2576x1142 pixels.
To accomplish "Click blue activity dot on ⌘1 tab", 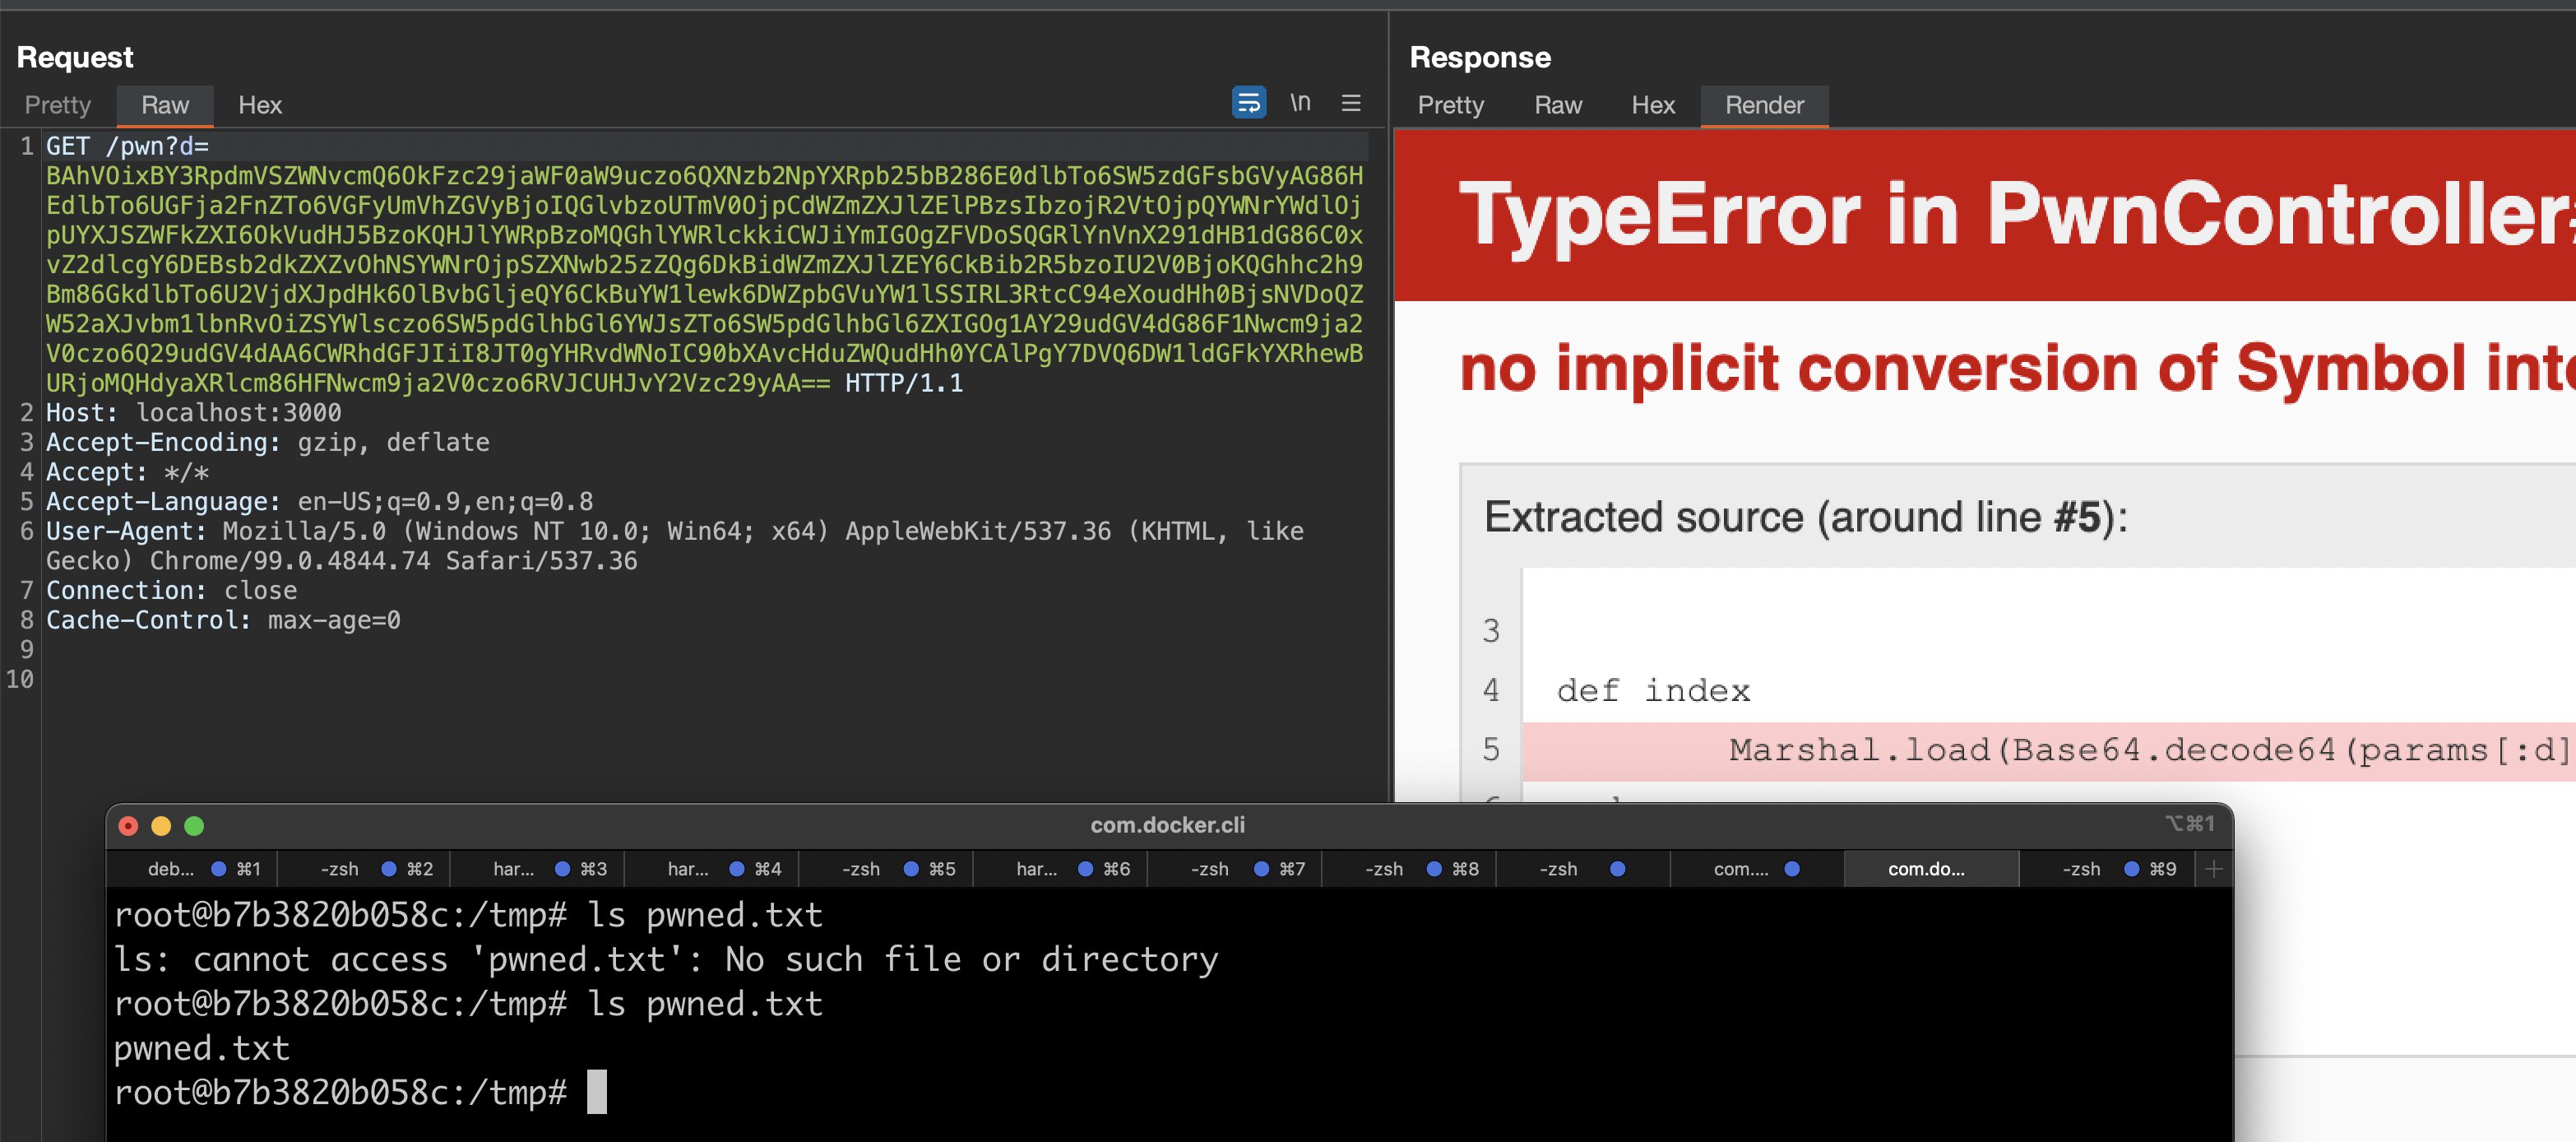I will pos(219,869).
